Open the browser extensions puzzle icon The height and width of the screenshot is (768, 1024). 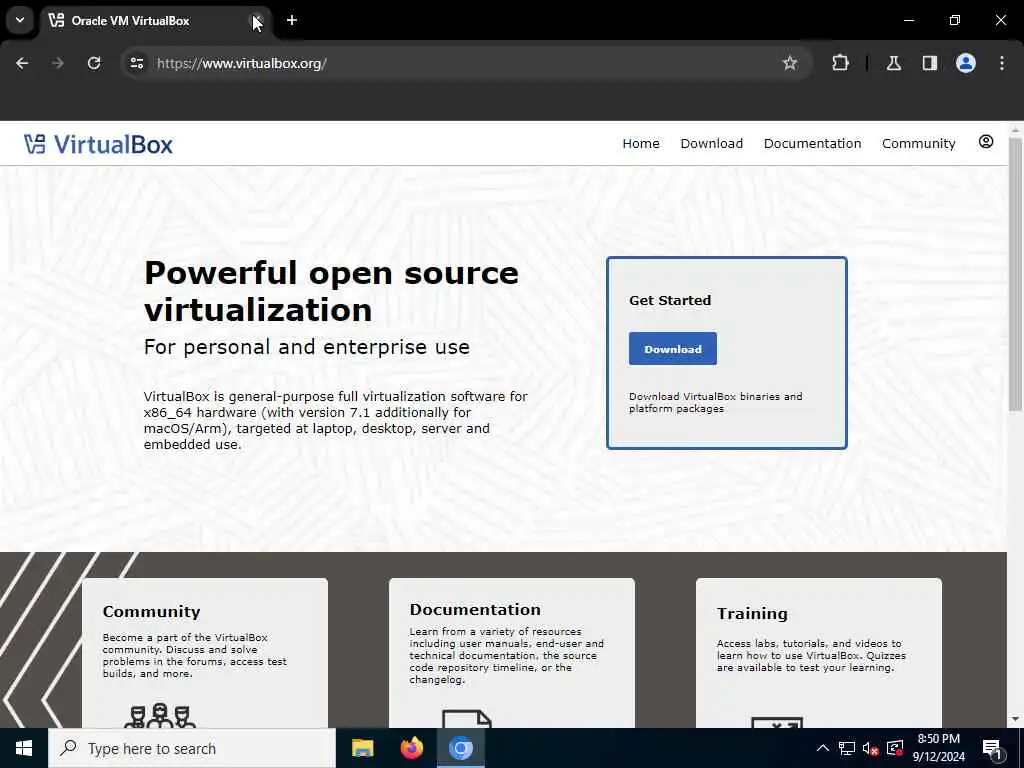[x=840, y=63]
